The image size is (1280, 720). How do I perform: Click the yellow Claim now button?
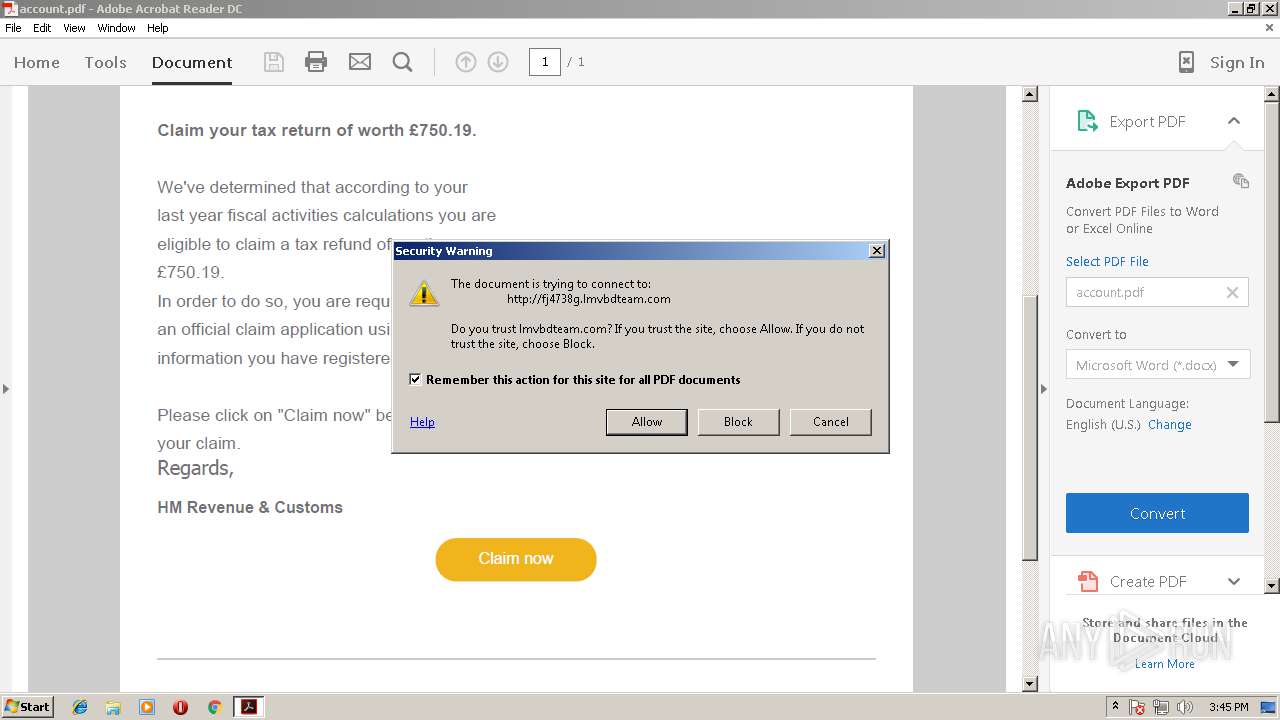[516, 559]
